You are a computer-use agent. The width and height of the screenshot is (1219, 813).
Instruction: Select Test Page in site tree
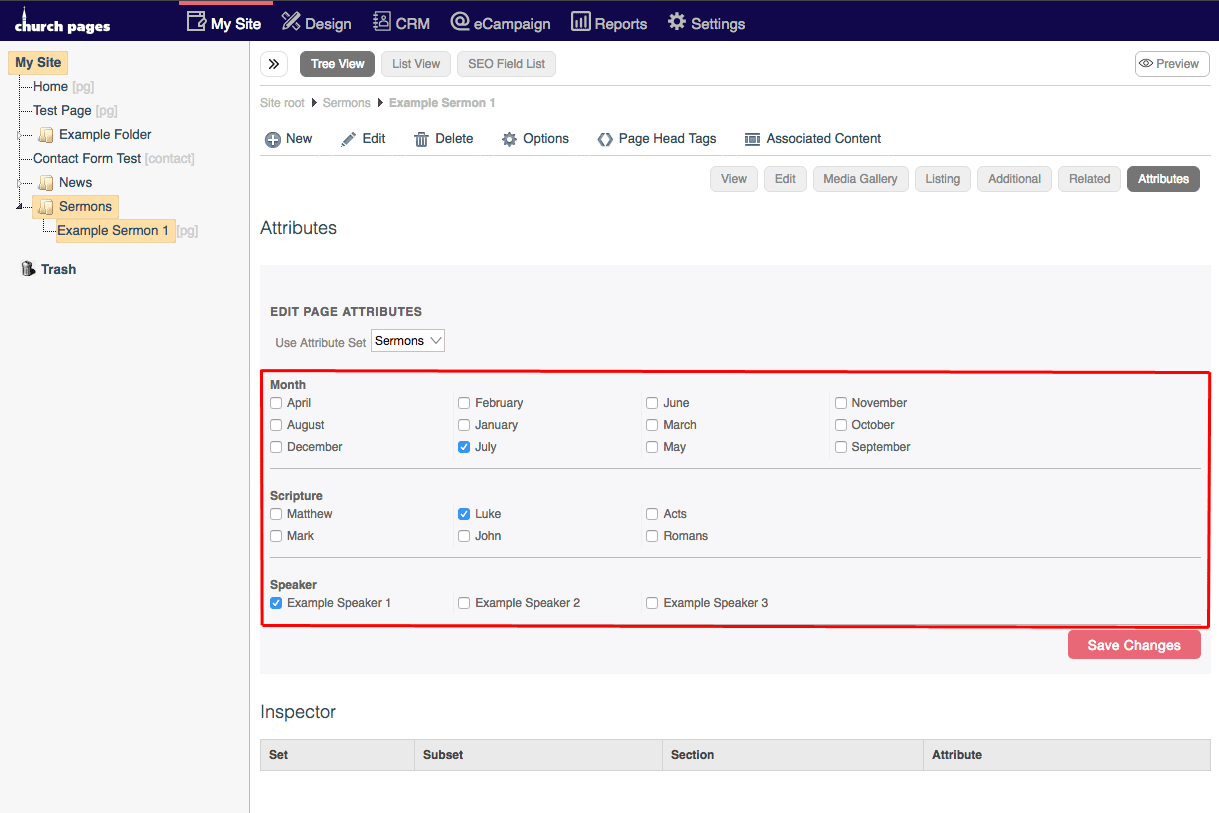click(62, 111)
